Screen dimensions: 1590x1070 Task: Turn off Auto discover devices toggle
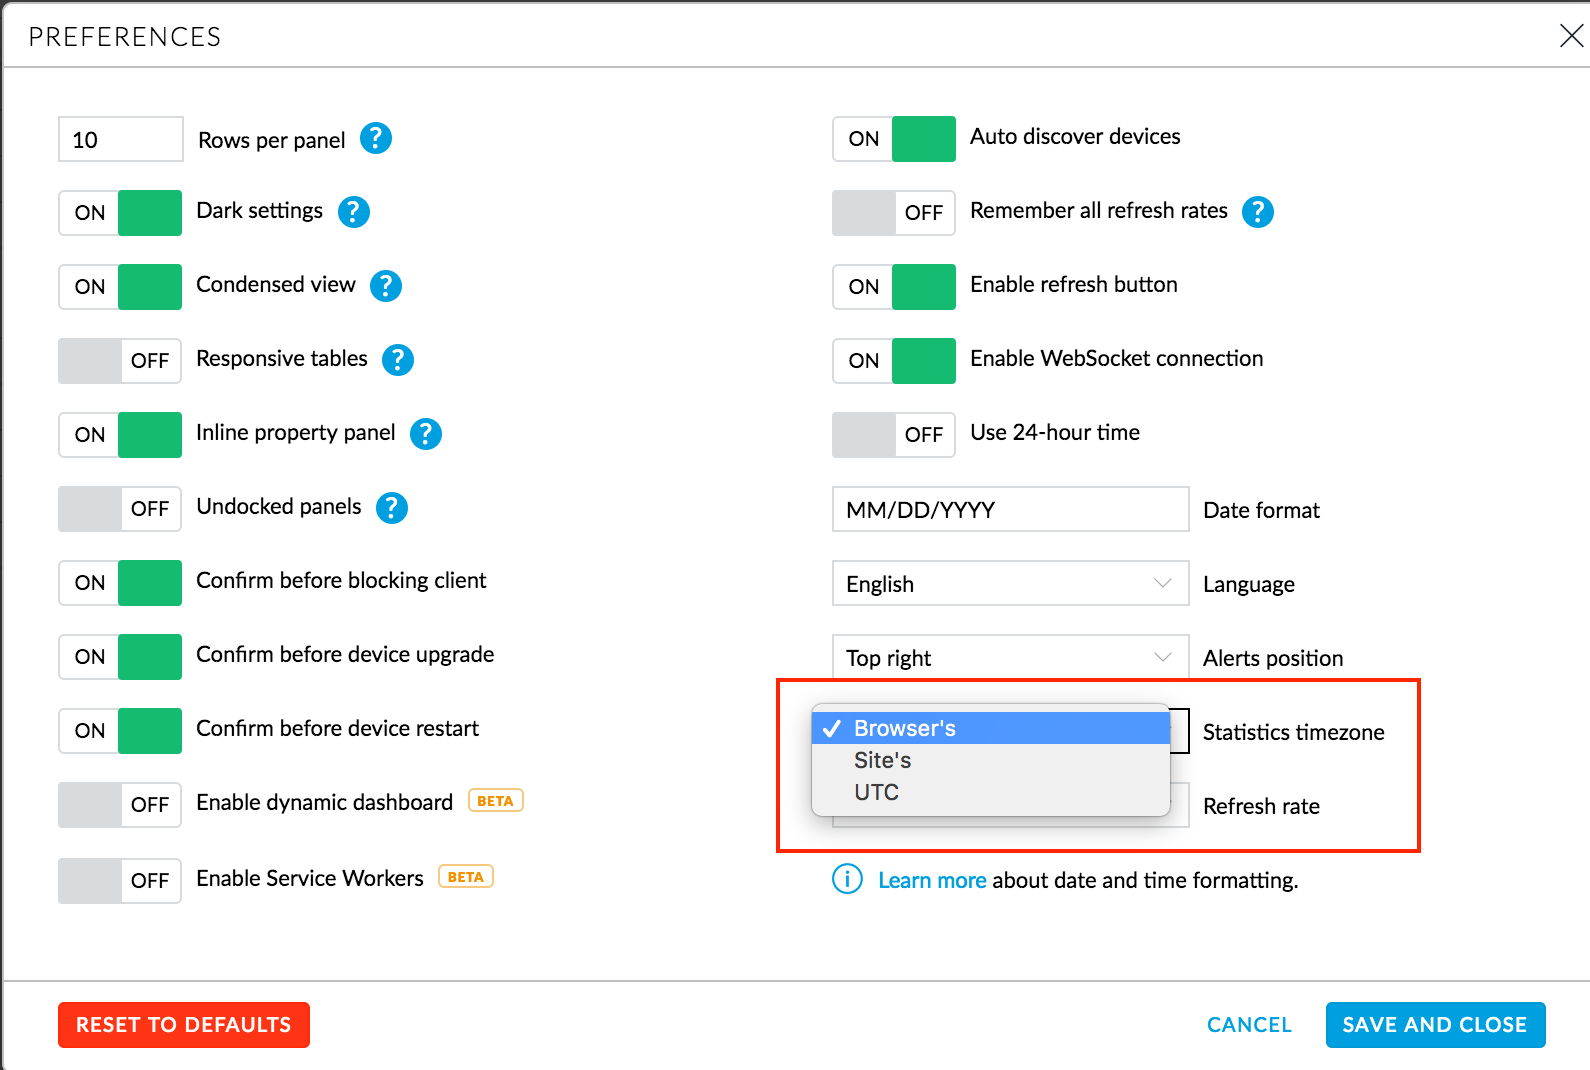tap(894, 139)
